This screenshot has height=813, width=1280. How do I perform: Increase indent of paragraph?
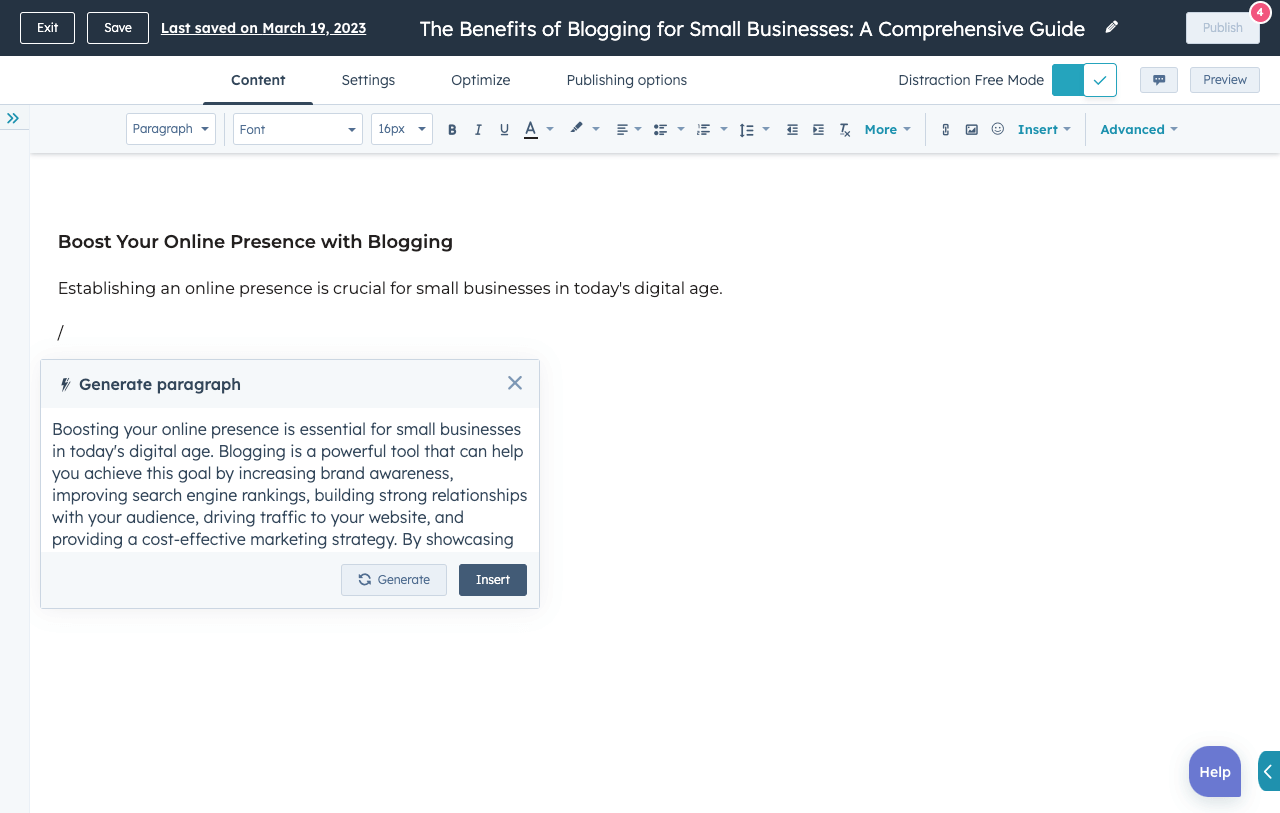click(818, 130)
